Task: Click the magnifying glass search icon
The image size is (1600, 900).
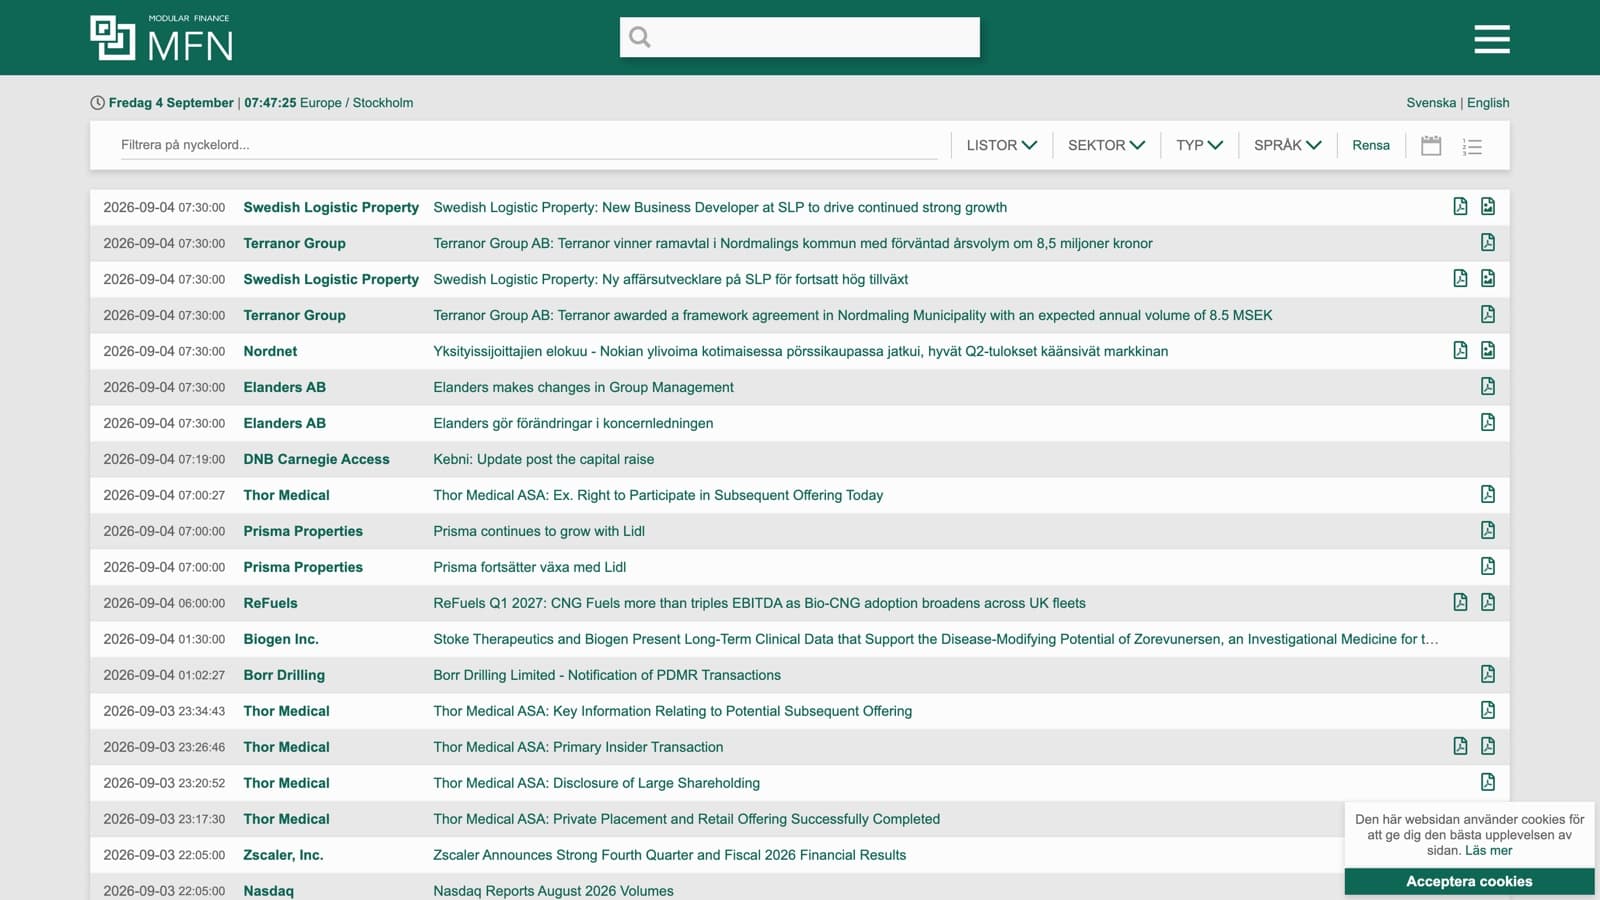Action: coord(640,38)
